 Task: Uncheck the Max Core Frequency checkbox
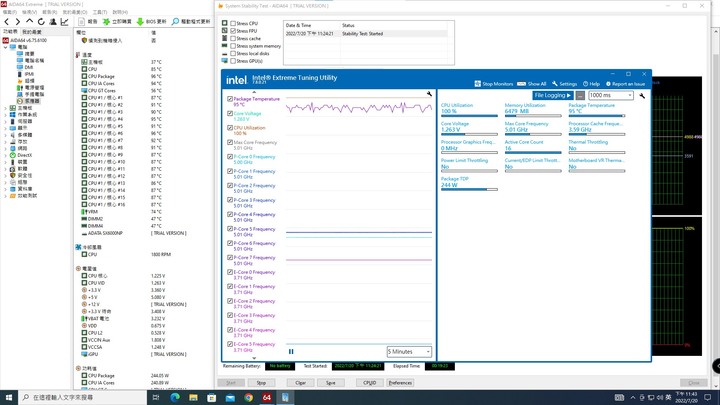[230, 142]
